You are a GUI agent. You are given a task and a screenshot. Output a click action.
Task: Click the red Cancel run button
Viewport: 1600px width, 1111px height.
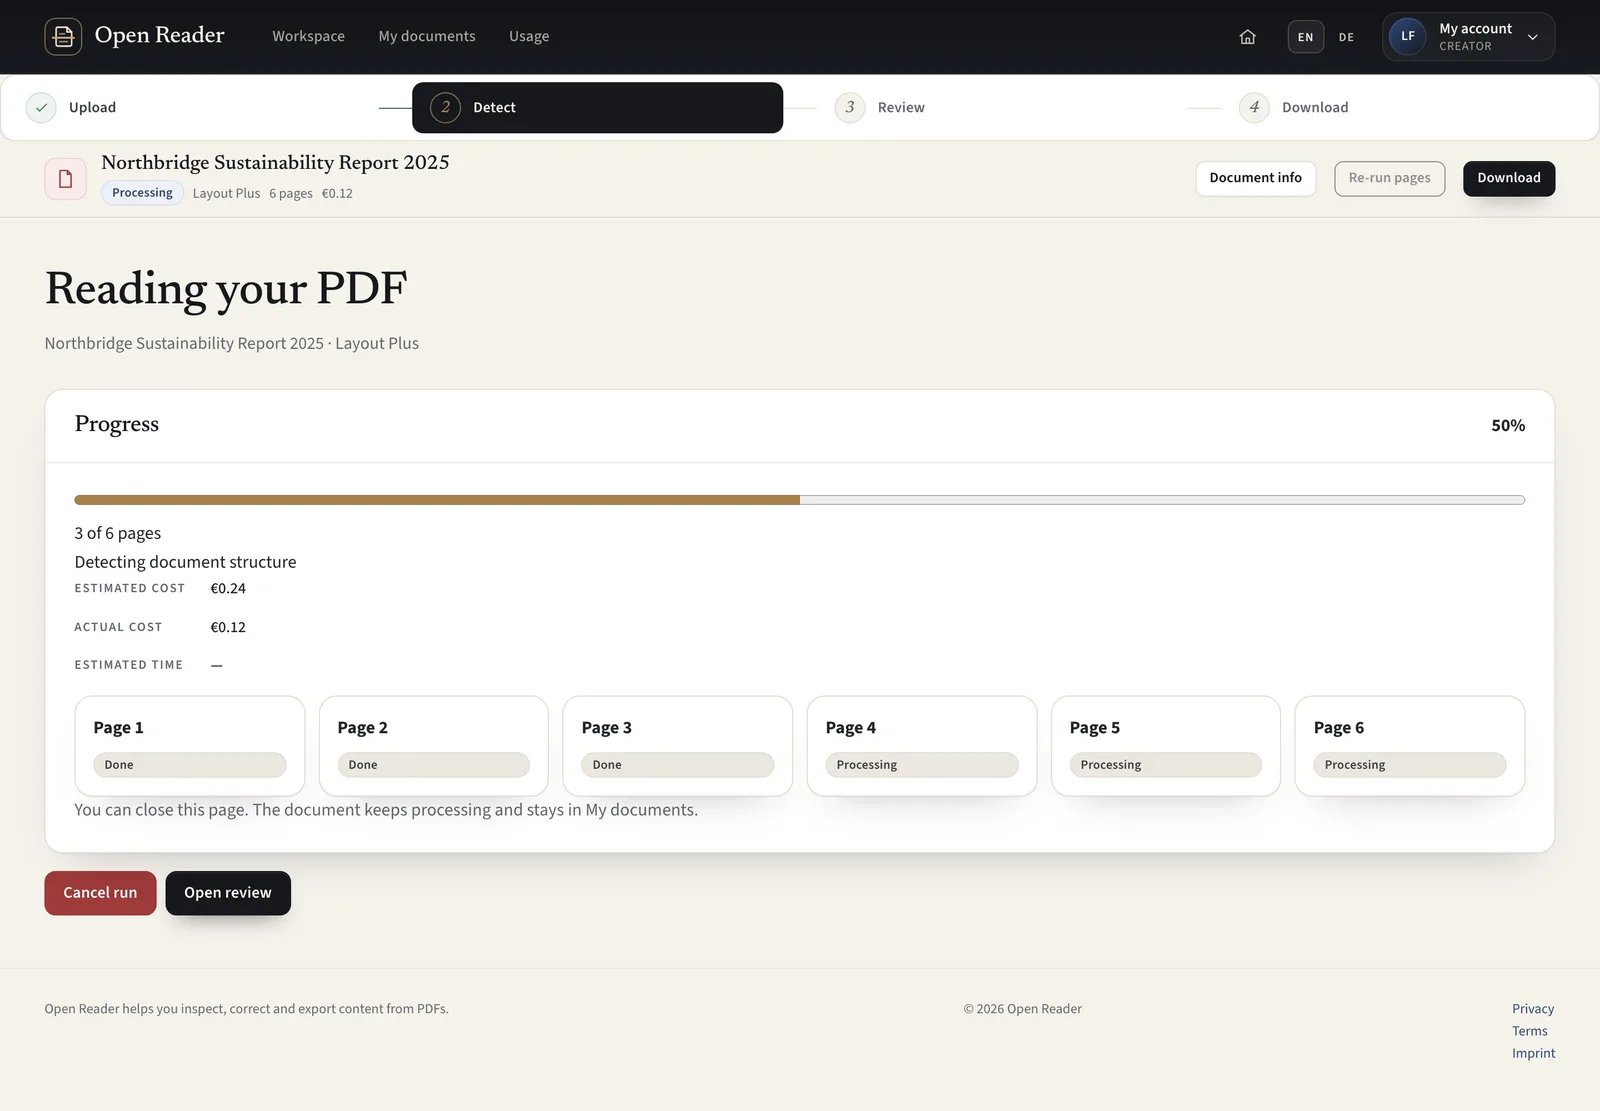point(100,893)
